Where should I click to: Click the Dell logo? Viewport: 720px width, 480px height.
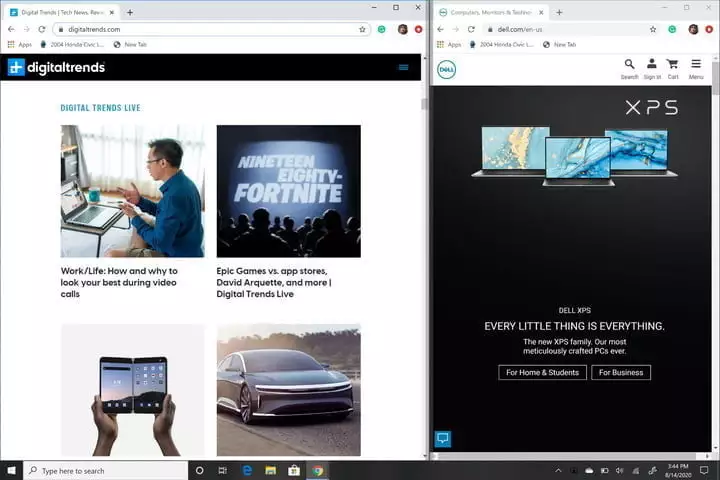pos(447,69)
